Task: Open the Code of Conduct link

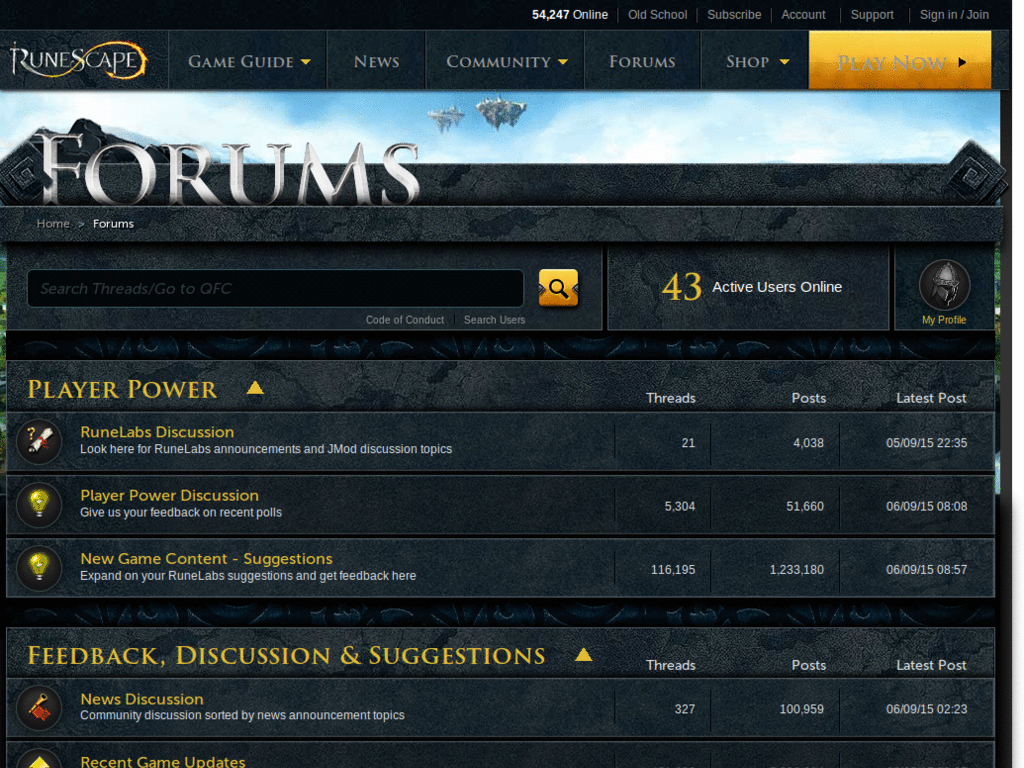Action: click(405, 320)
